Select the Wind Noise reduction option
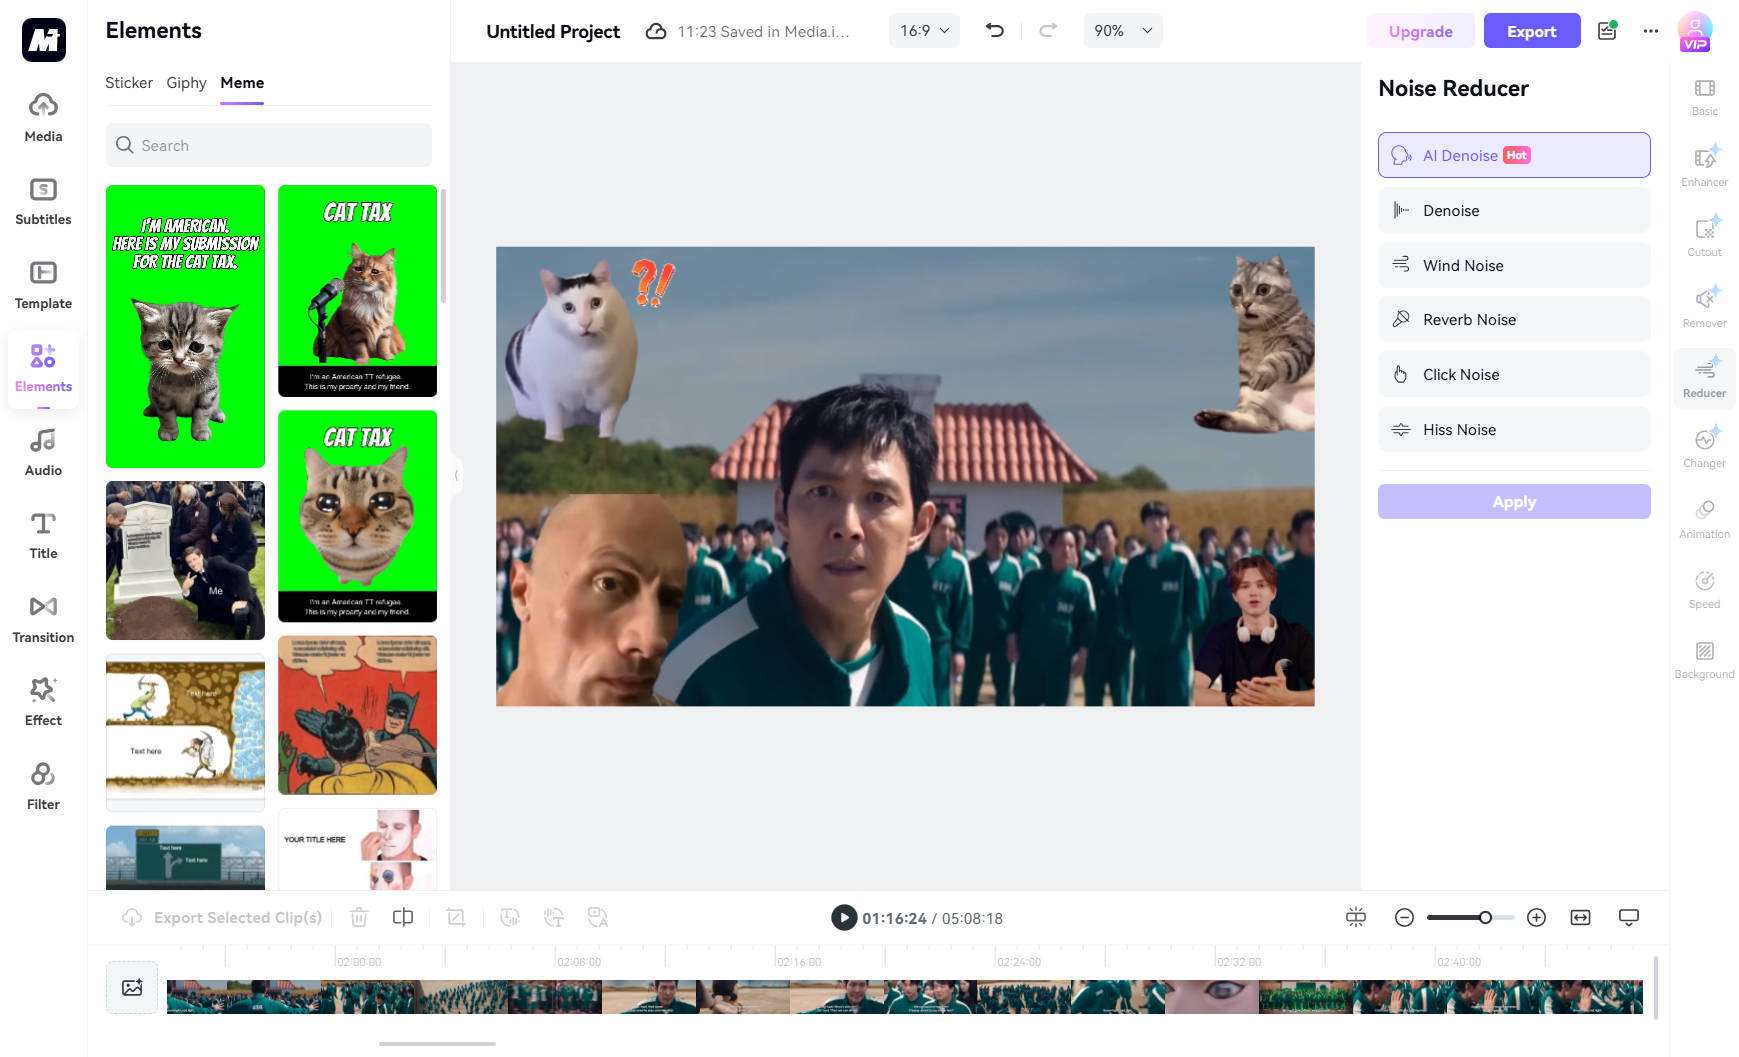Viewport: 1739px width, 1057px height. pyautogui.click(x=1513, y=265)
